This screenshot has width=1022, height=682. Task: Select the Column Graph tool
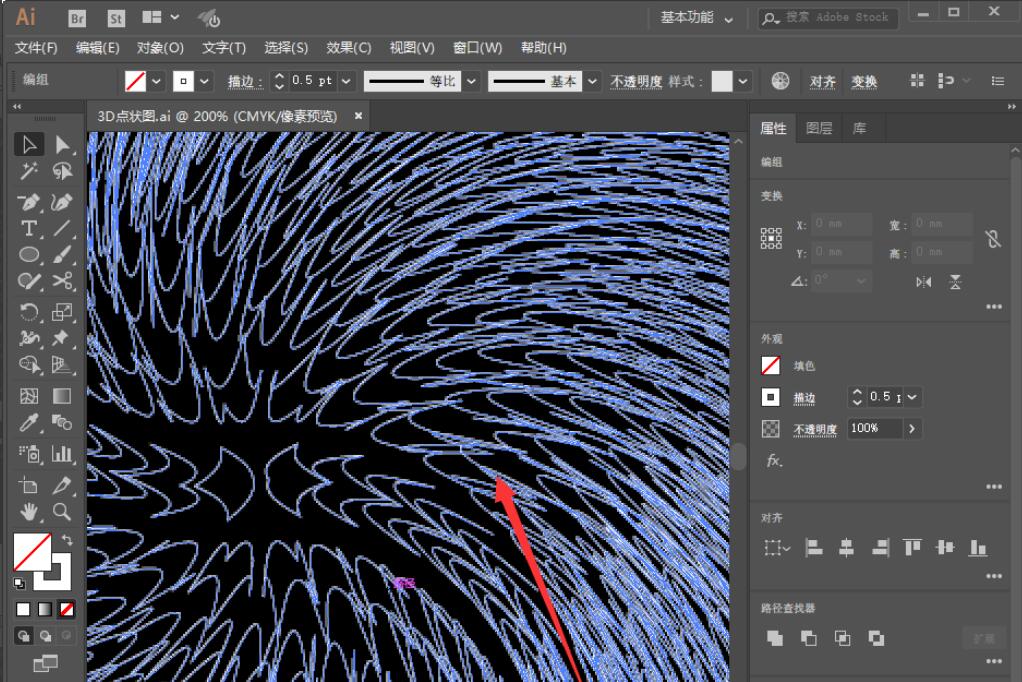[x=62, y=453]
